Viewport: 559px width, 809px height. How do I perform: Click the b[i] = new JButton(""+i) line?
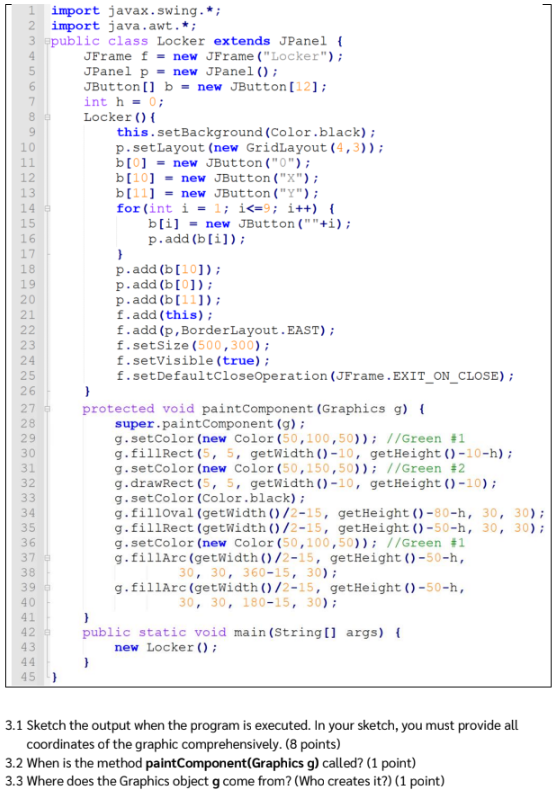tap(250, 224)
